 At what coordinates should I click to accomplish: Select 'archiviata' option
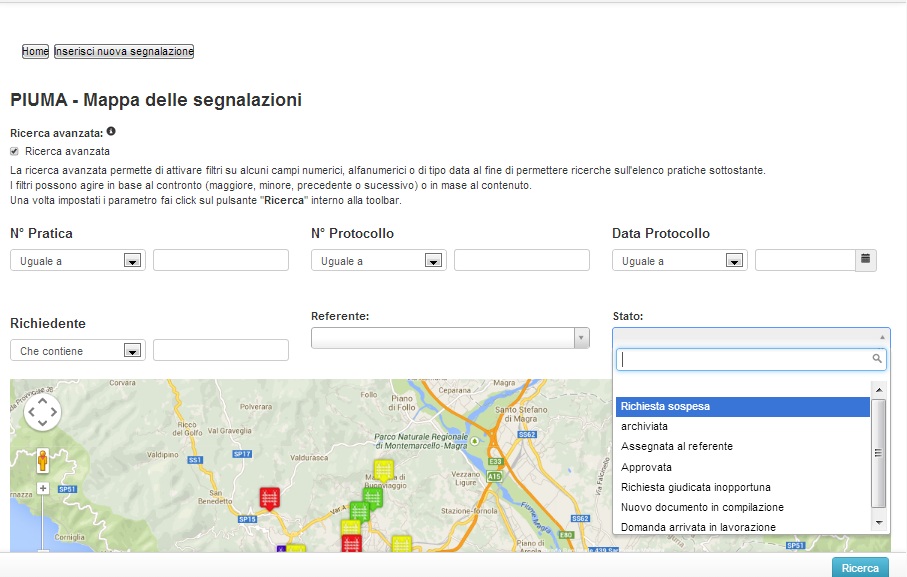click(x=743, y=426)
